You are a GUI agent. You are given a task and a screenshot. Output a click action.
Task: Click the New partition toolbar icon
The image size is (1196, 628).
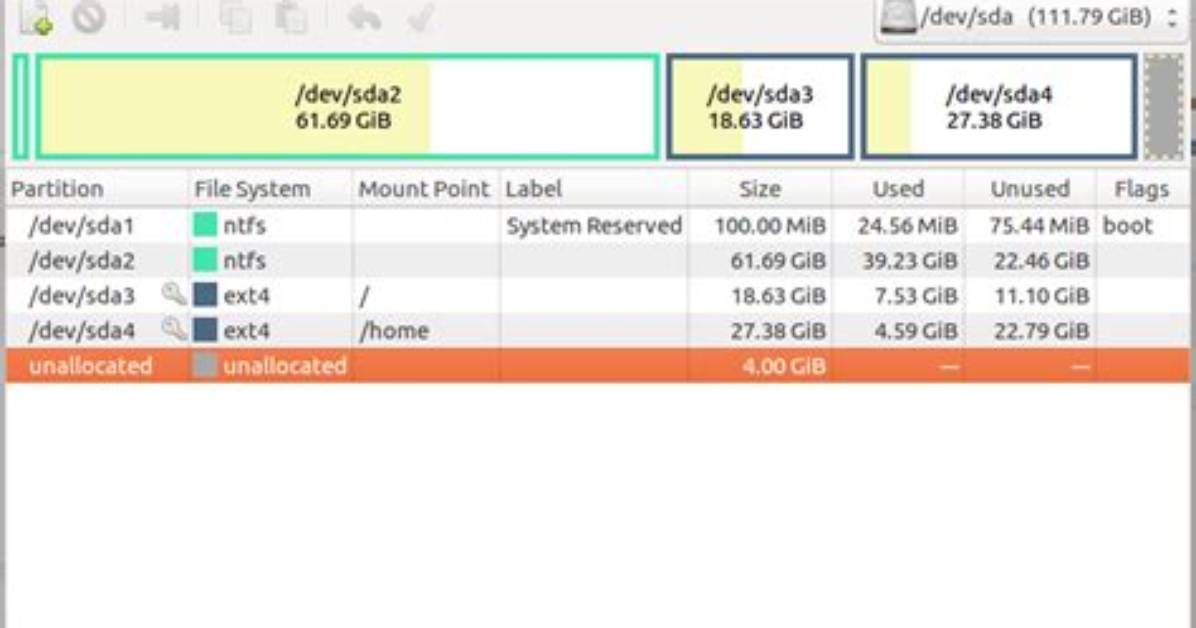(35, 17)
